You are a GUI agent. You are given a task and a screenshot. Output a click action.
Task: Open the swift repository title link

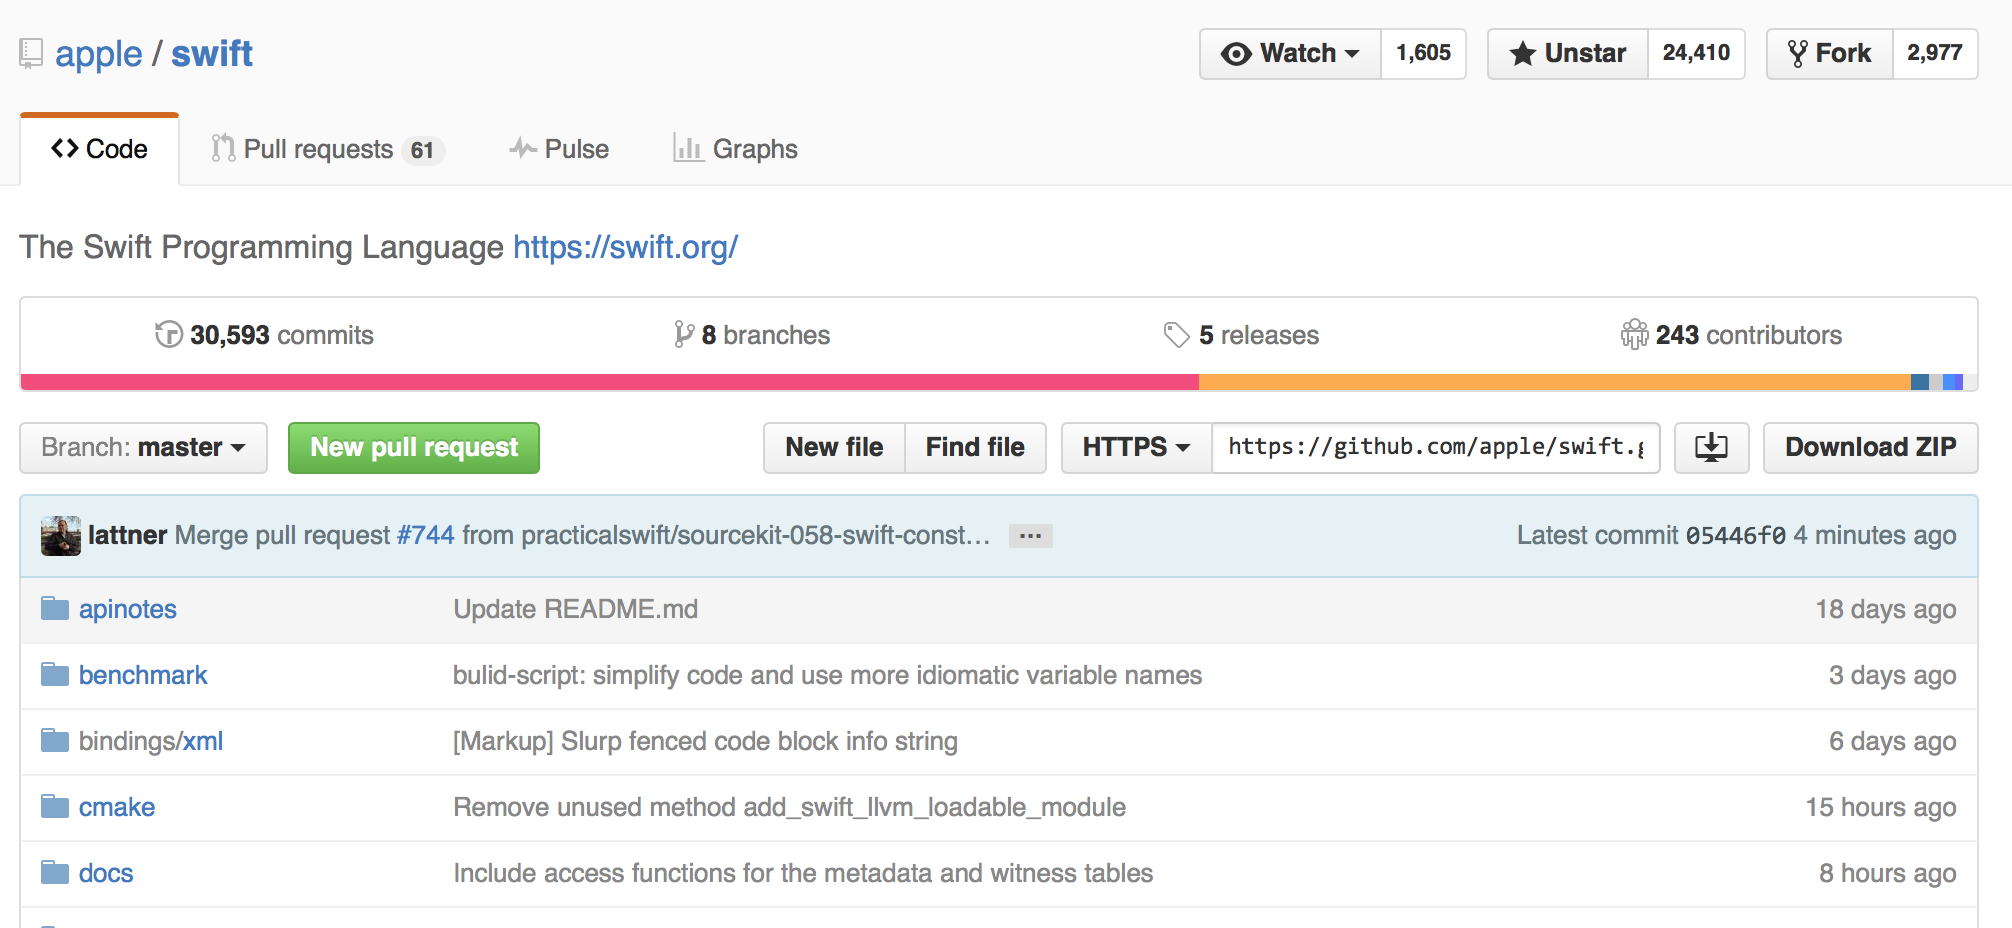[212, 53]
